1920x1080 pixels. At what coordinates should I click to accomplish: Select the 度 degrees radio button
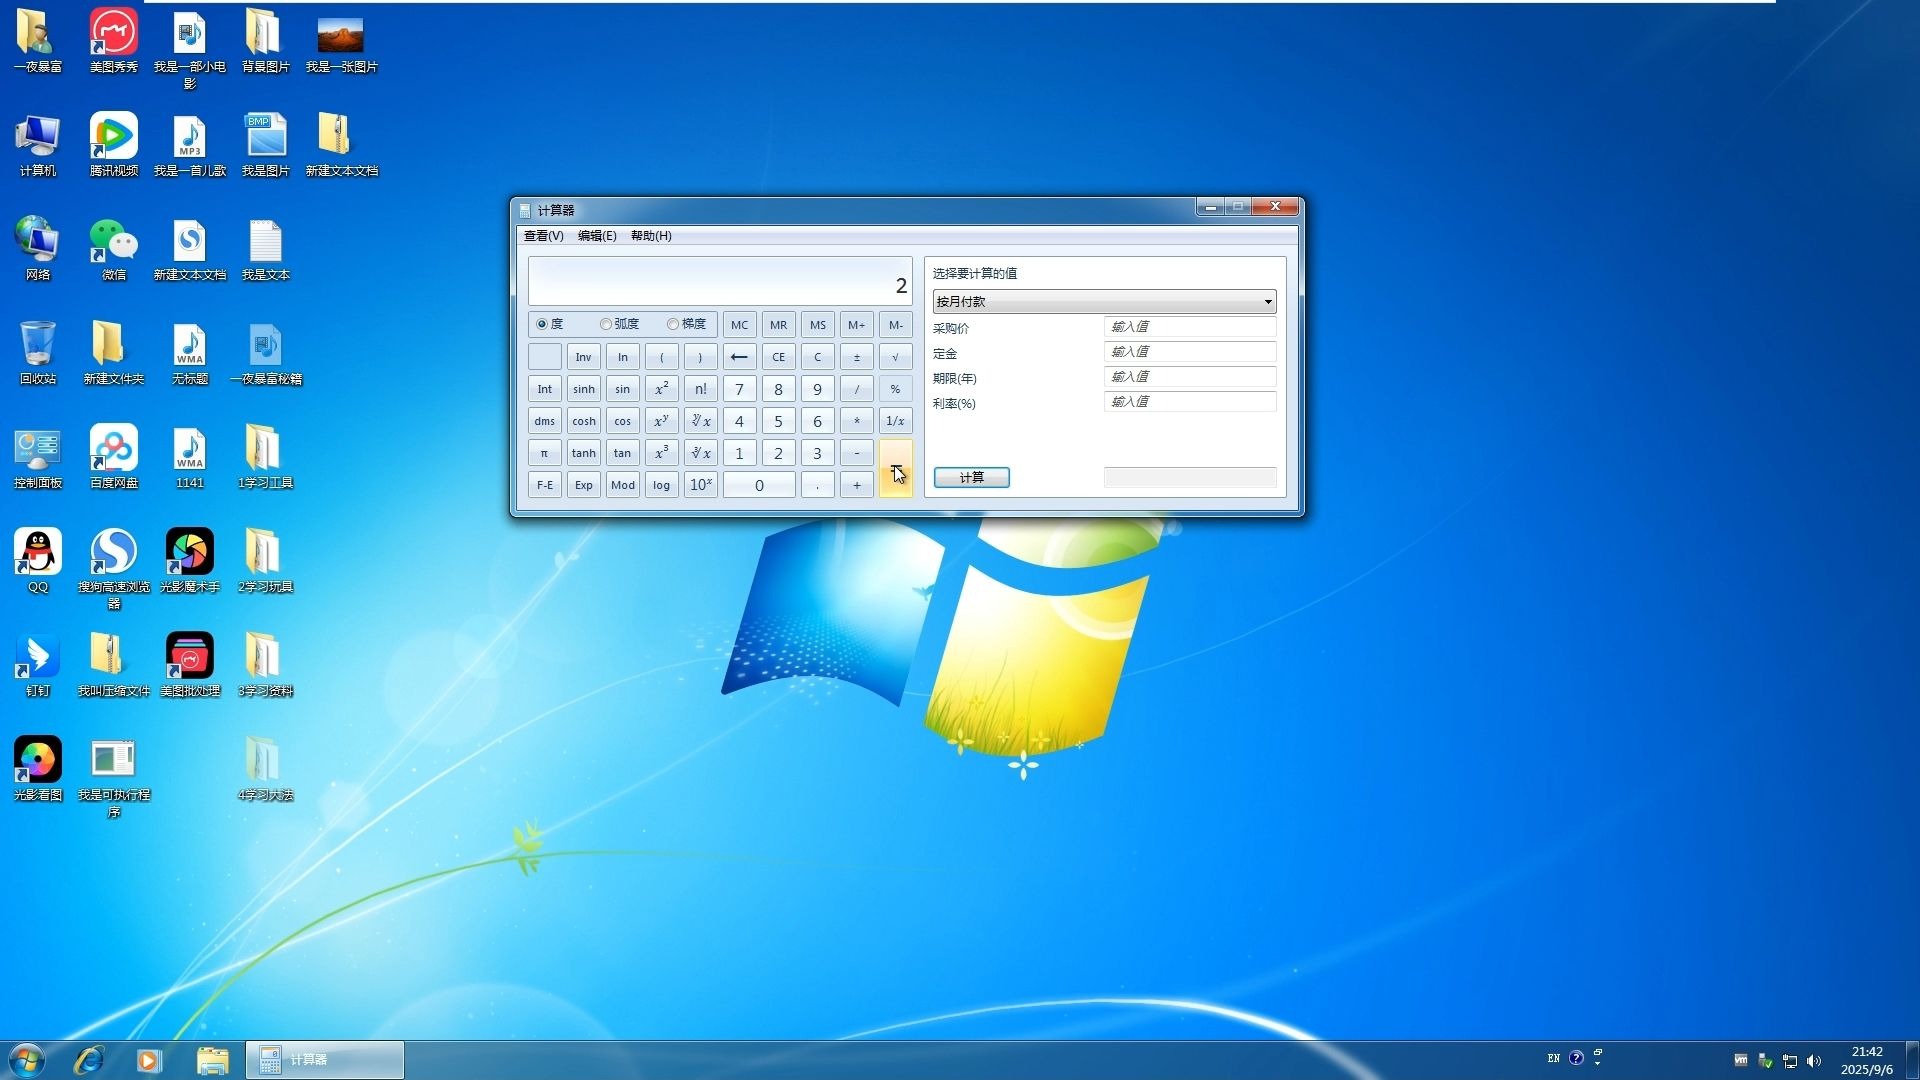pyautogui.click(x=542, y=324)
